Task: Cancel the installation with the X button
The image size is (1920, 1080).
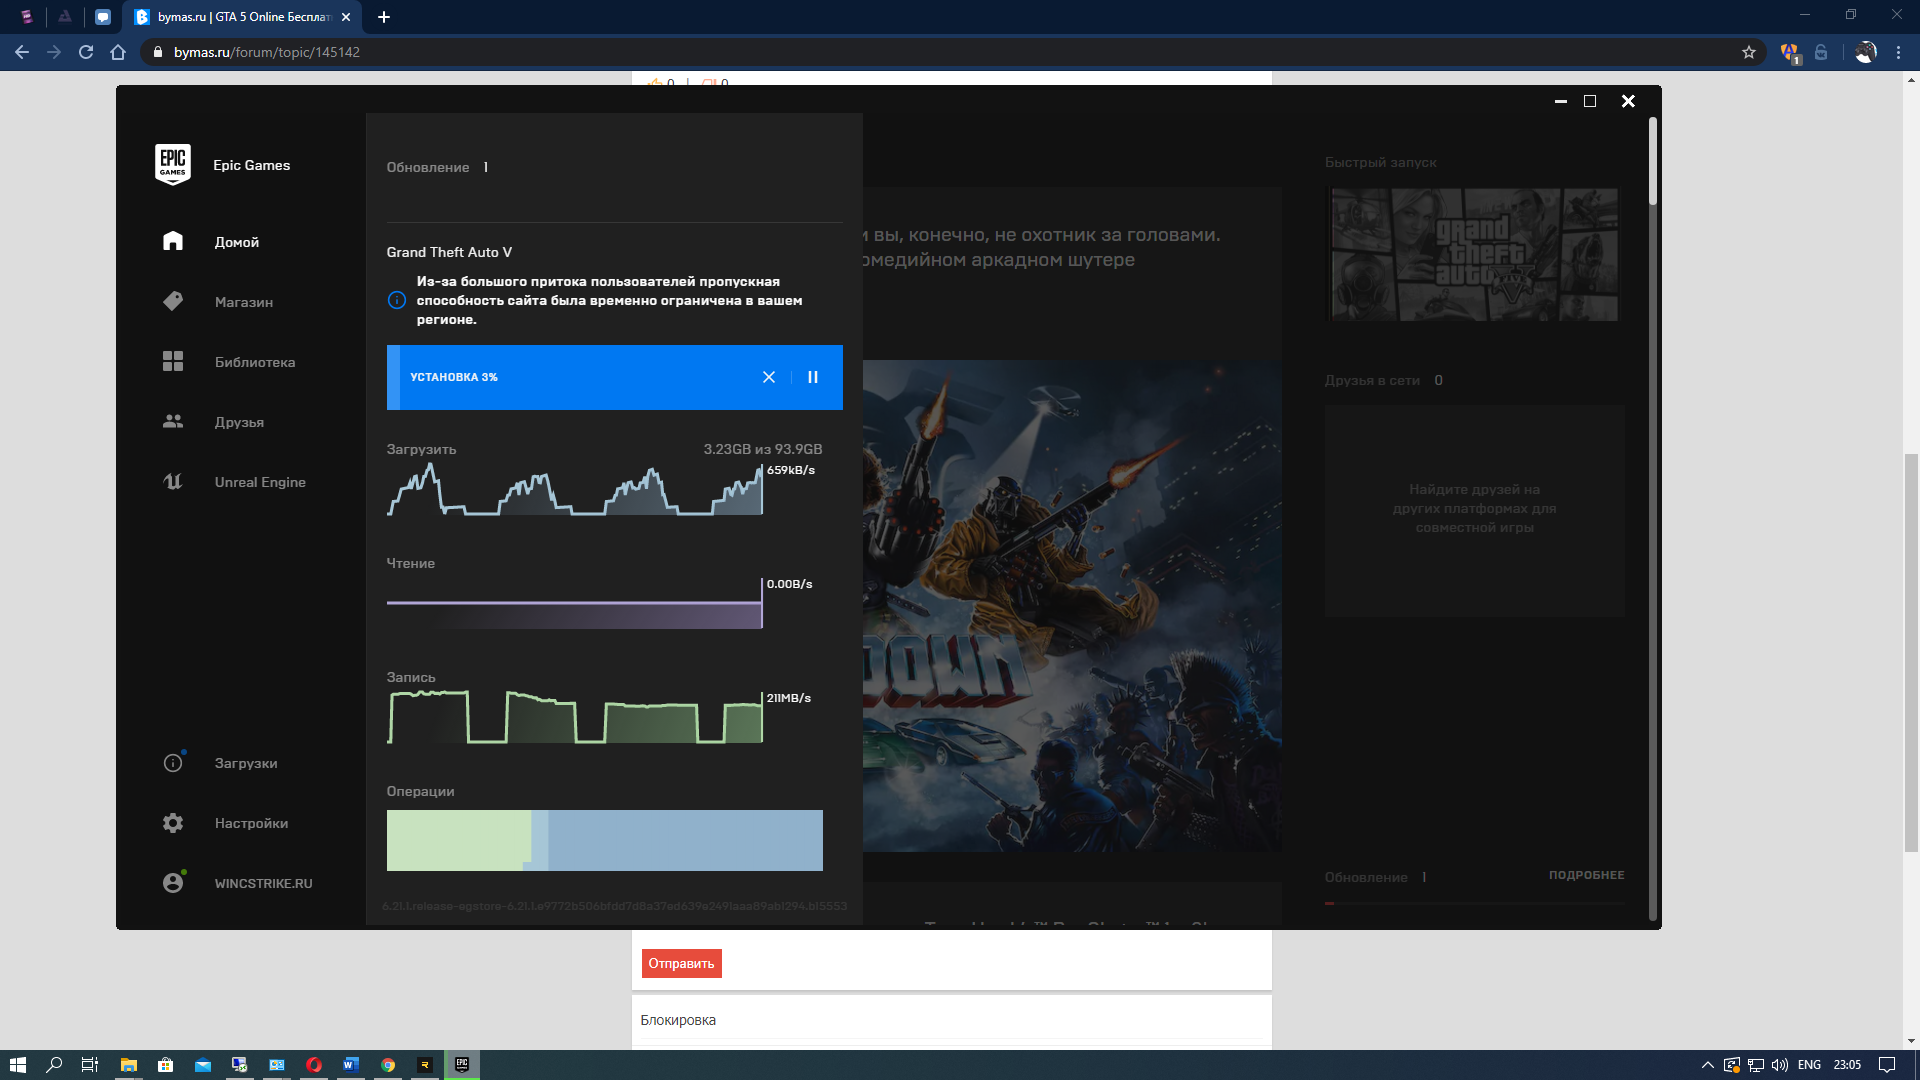Action: [x=769, y=377]
